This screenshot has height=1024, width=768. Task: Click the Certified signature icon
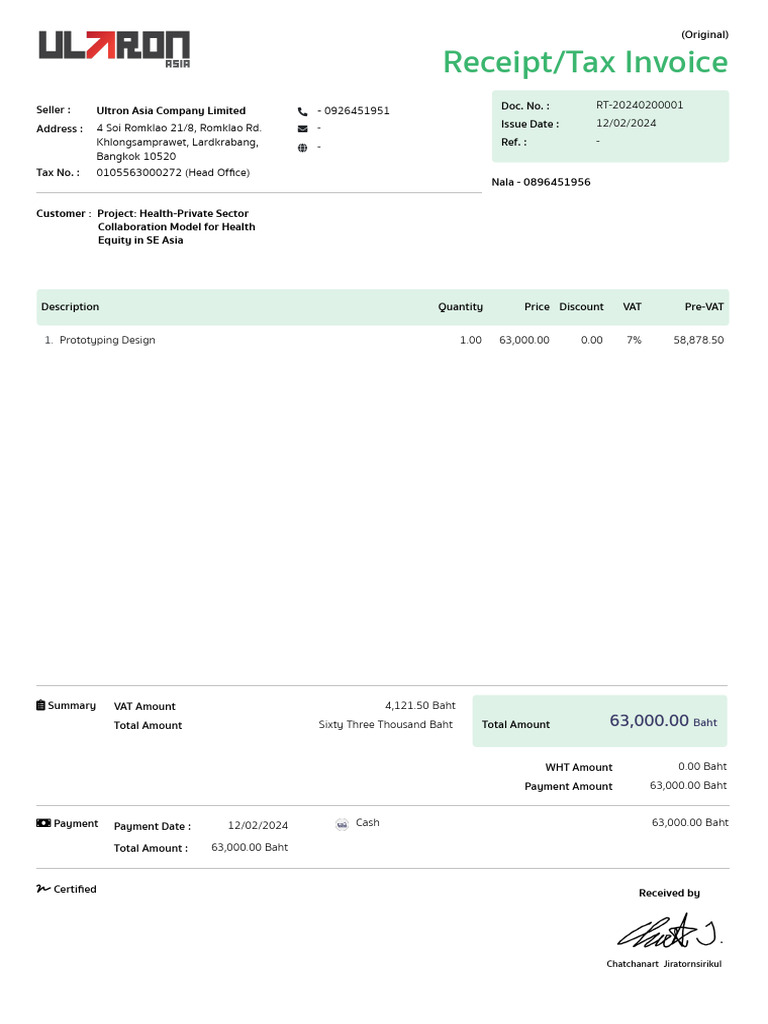43,889
